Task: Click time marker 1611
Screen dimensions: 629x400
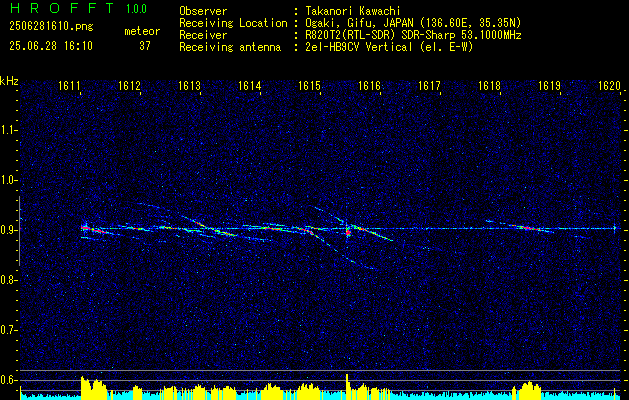Action: click(69, 85)
